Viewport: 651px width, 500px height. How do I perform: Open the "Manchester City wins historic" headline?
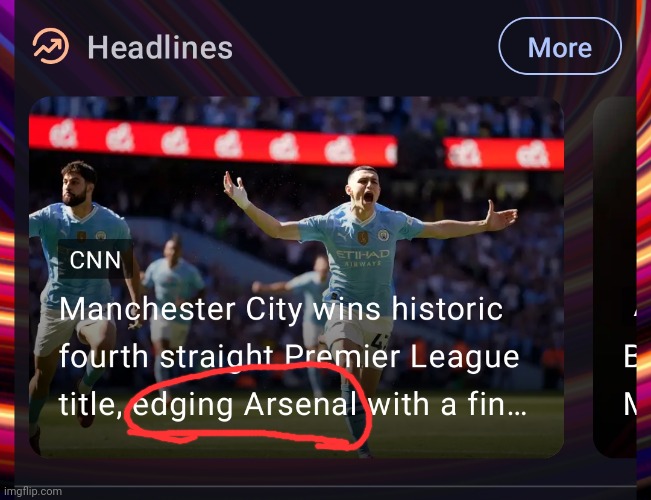pos(280,309)
